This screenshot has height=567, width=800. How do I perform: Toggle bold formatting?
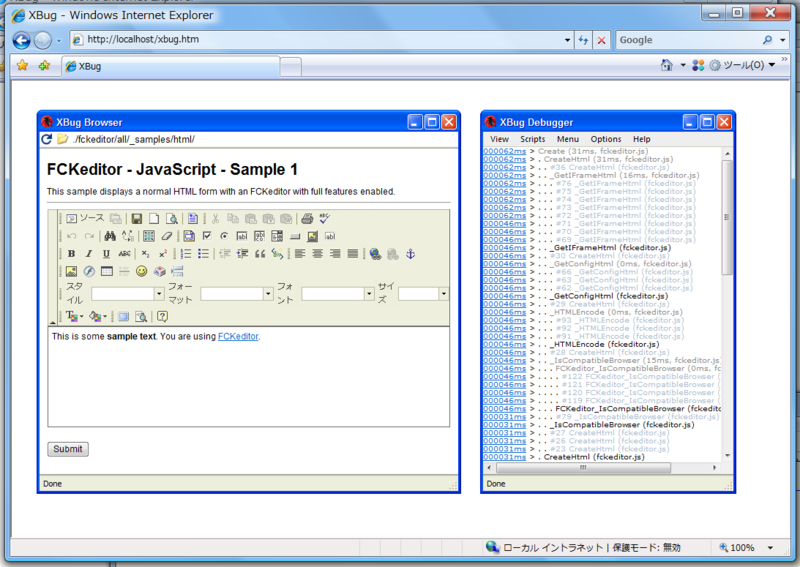(71, 254)
